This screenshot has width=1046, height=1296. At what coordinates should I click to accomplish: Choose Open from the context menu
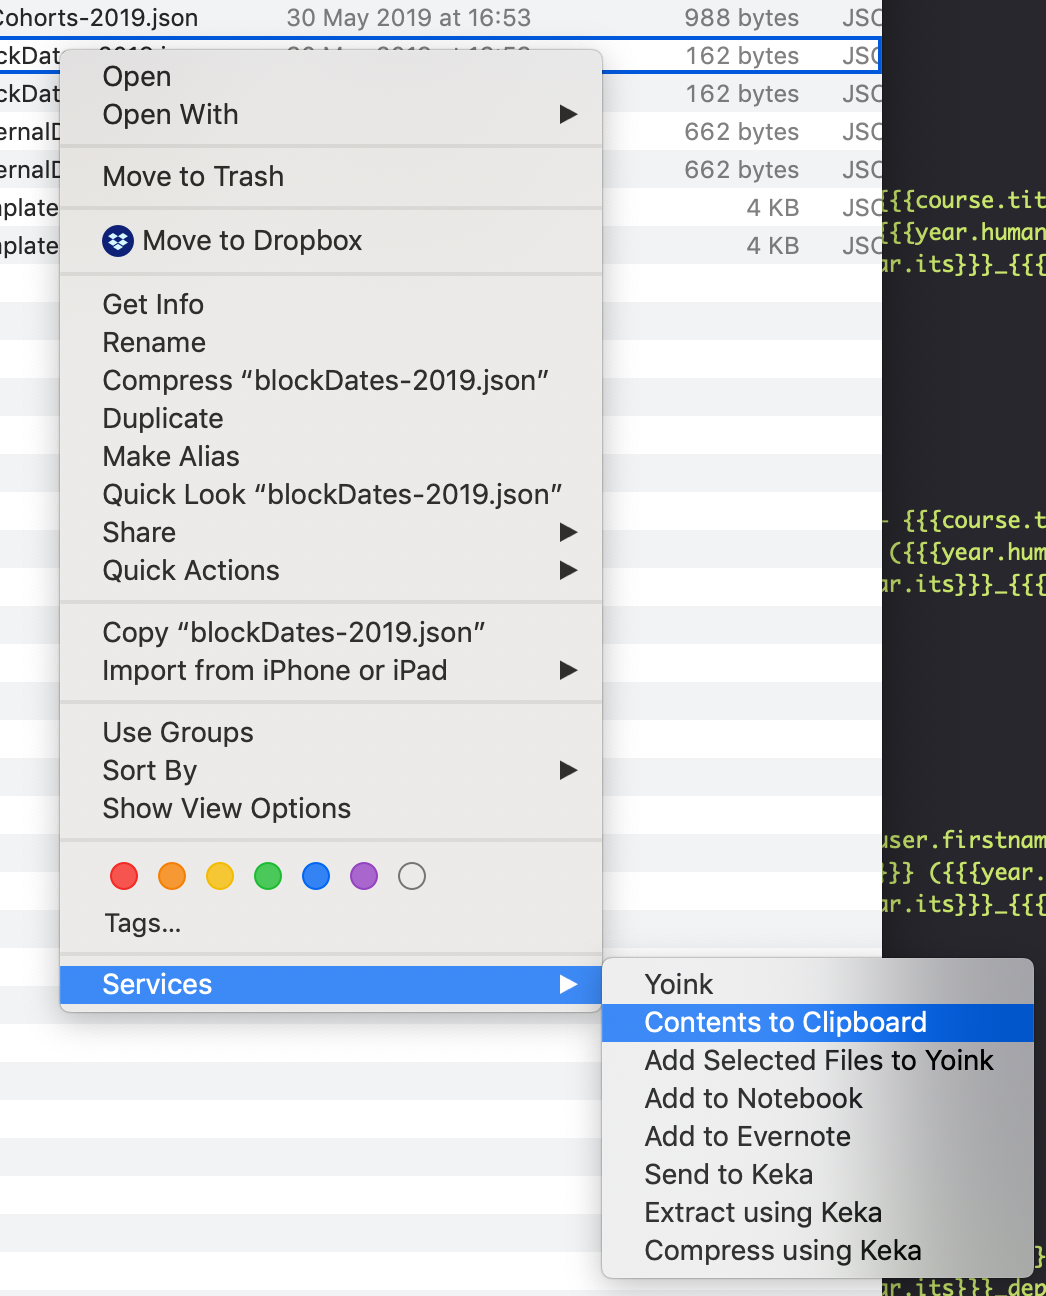click(331, 76)
